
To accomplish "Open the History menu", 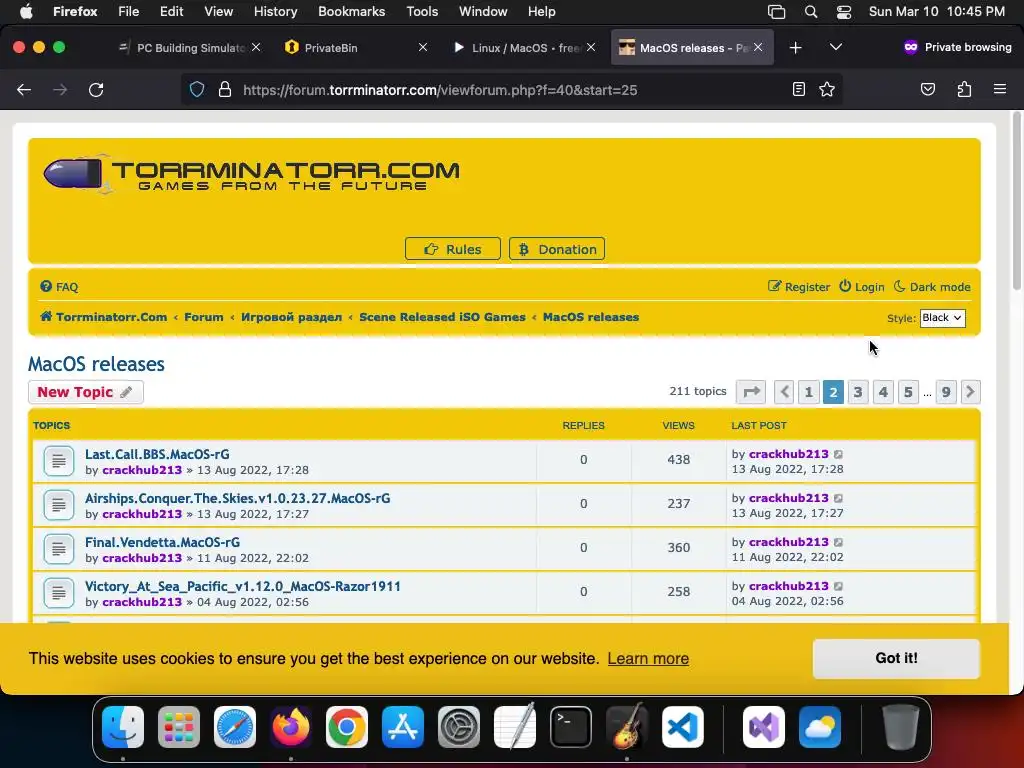I will coord(275,12).
